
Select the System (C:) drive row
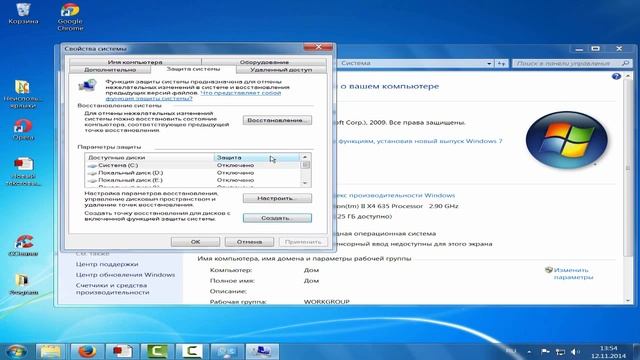pyautogui.click(x=192, y=165)
